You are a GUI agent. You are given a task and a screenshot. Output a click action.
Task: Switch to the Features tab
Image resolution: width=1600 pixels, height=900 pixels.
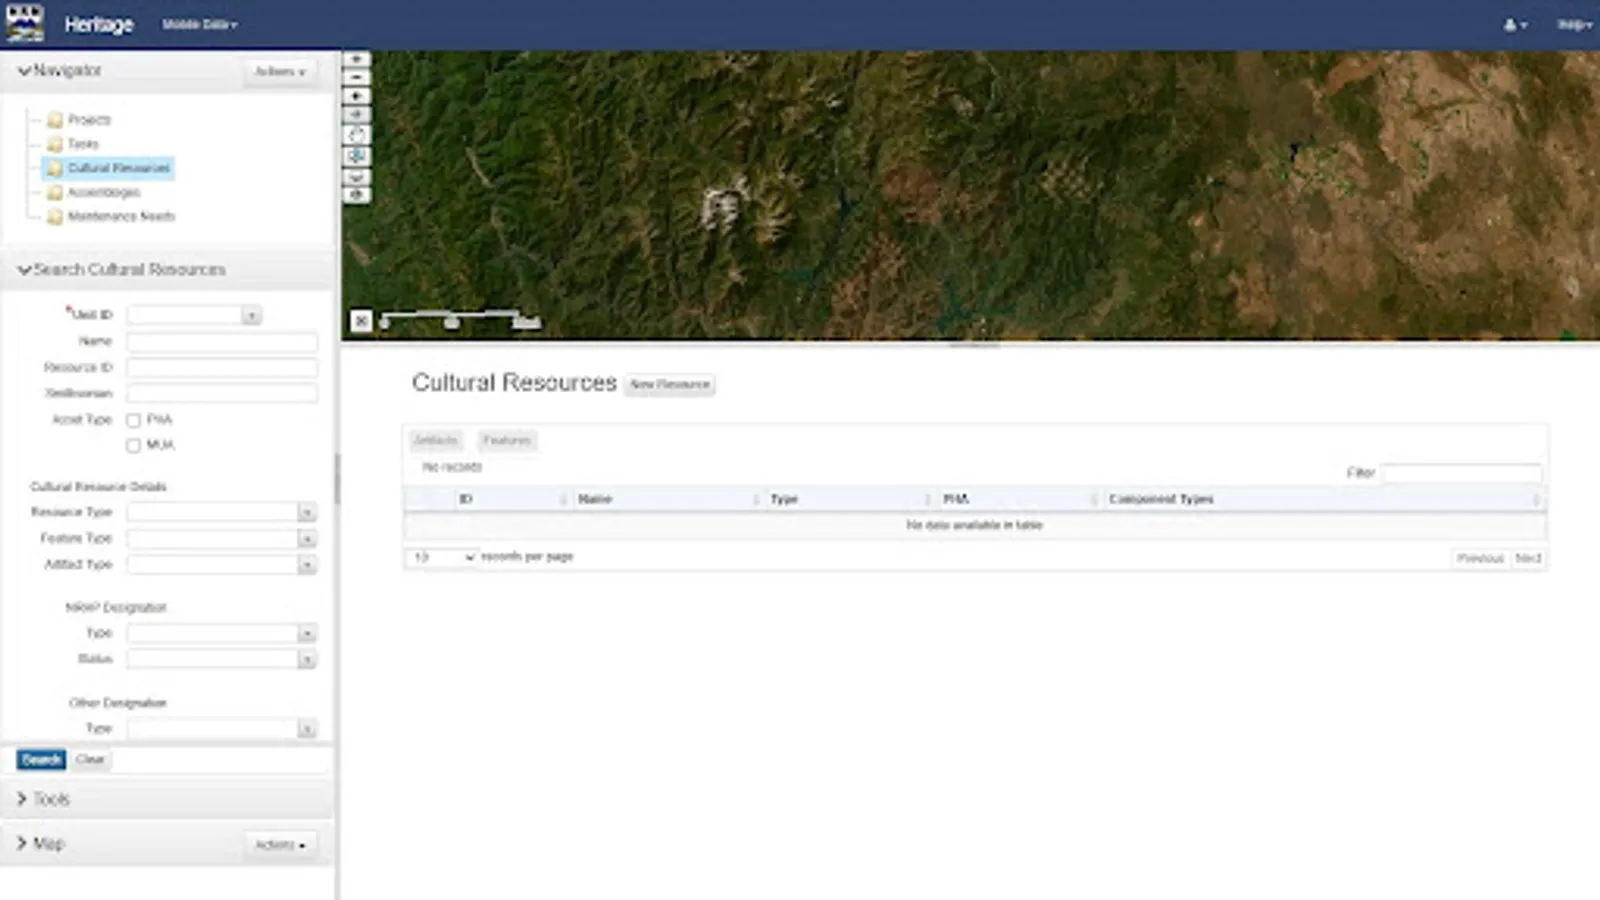508,440
